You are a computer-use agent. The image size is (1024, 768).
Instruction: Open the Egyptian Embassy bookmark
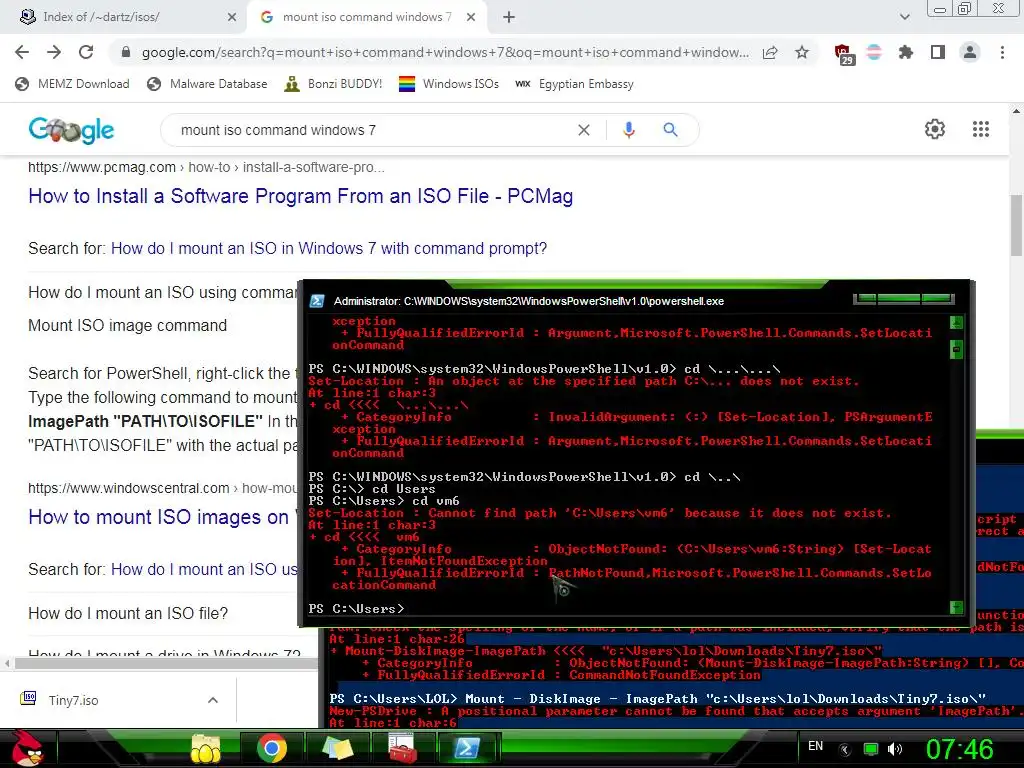click(574, 84)
